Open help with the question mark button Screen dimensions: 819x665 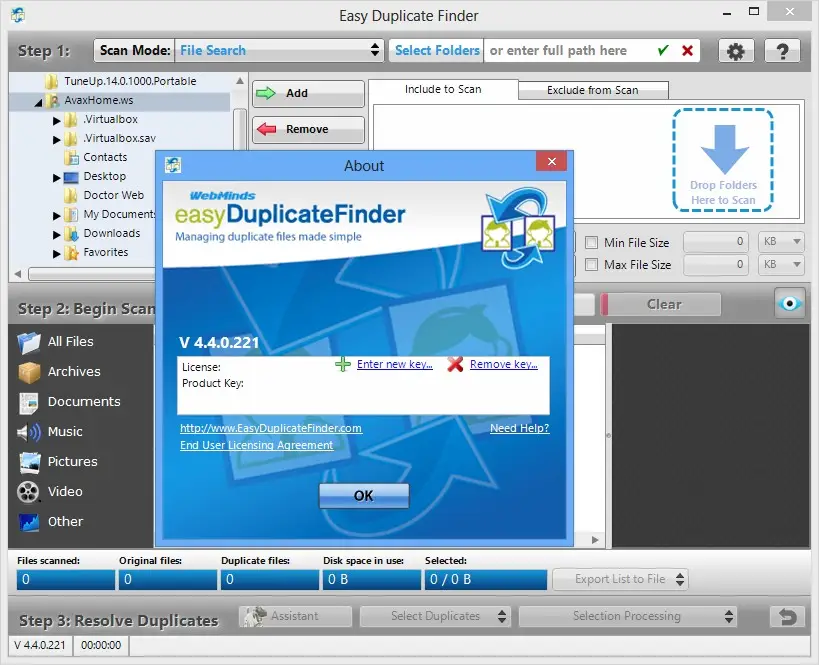[782, 51]
